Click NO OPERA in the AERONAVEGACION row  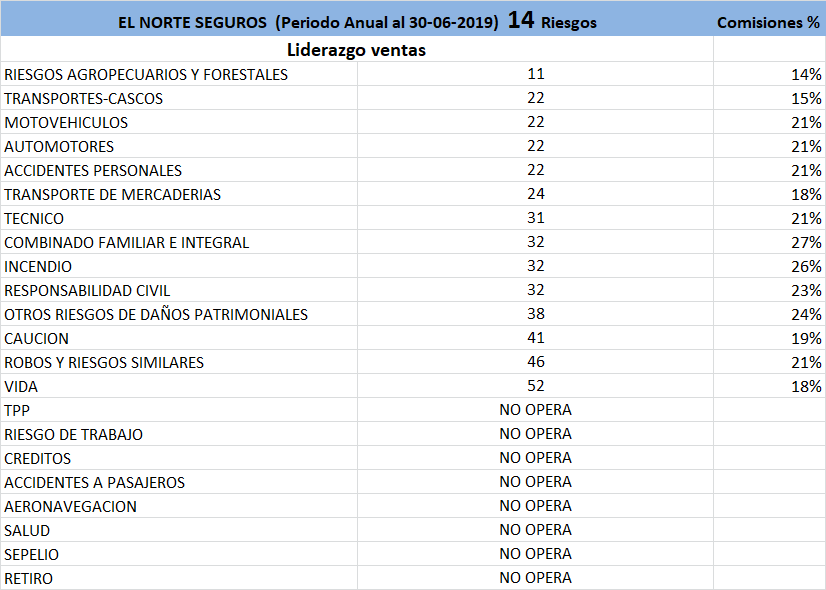(x=536, y=506)
